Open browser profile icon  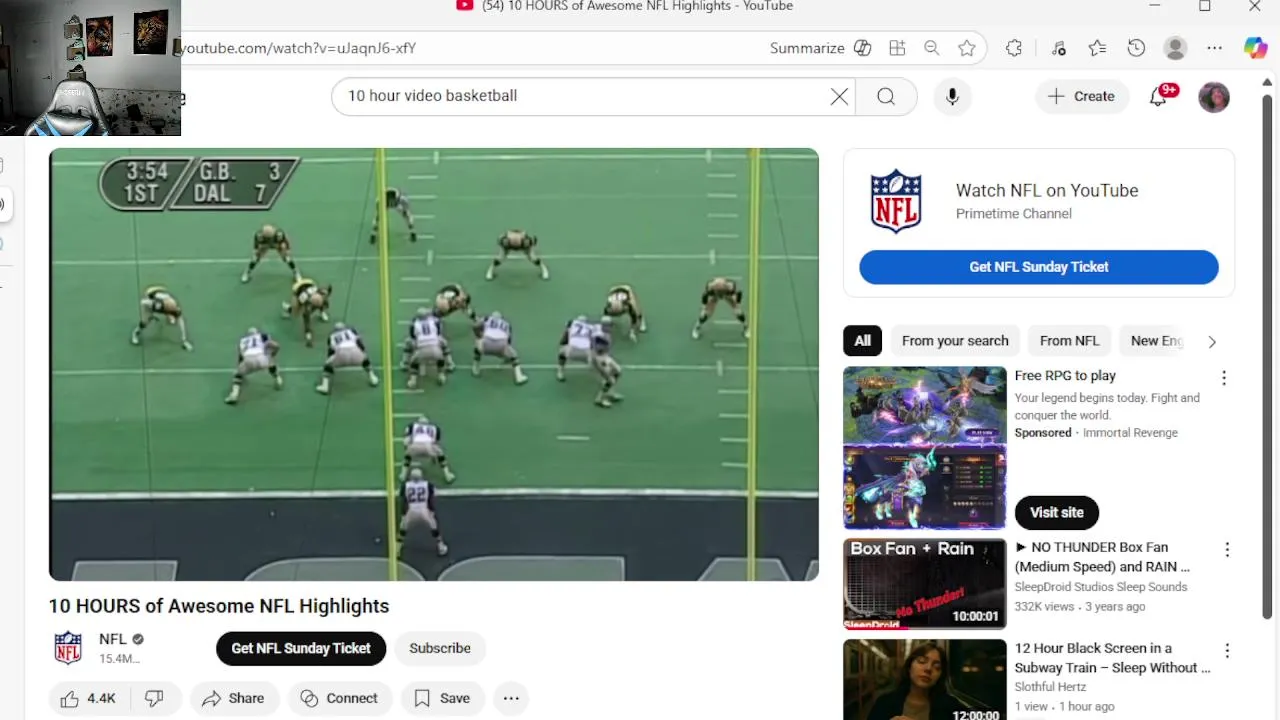(x=1176, y=48)
